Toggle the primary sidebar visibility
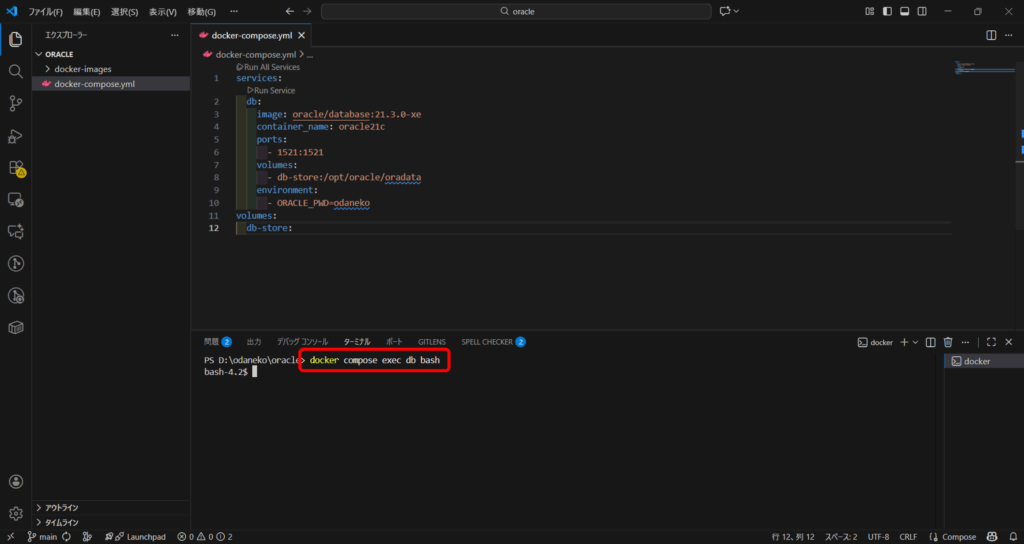Viewport: 1024px width, 544px height. 887,11
